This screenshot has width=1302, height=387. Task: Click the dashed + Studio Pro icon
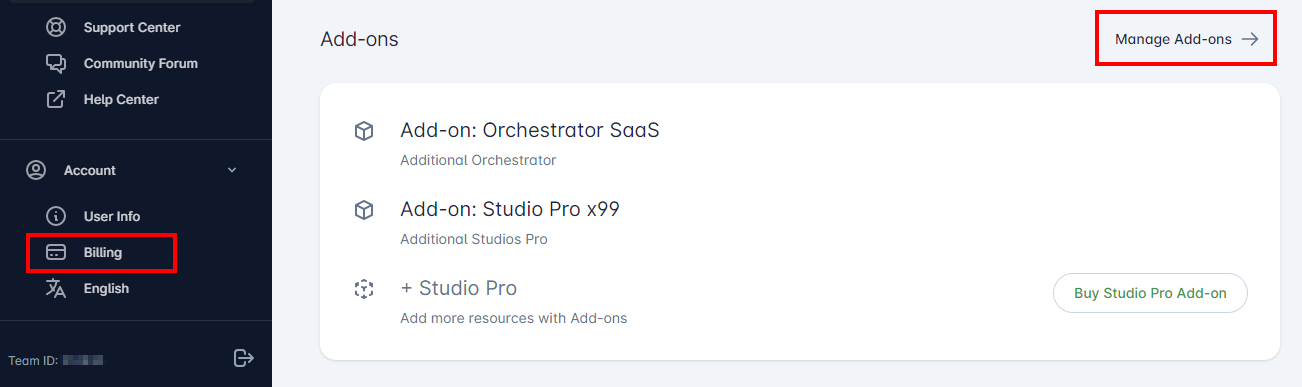pos(364,290)
